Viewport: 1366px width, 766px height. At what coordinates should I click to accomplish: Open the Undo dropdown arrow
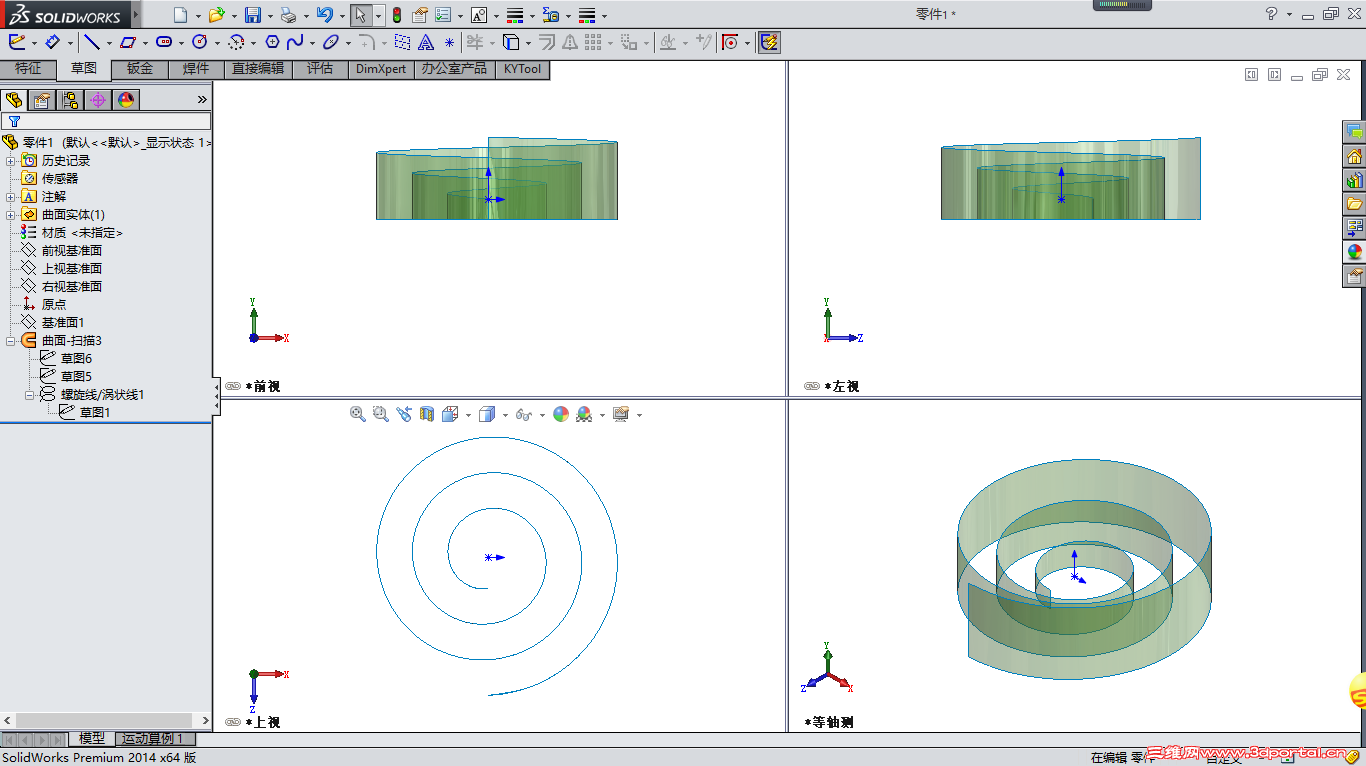[x=342, y=16]
